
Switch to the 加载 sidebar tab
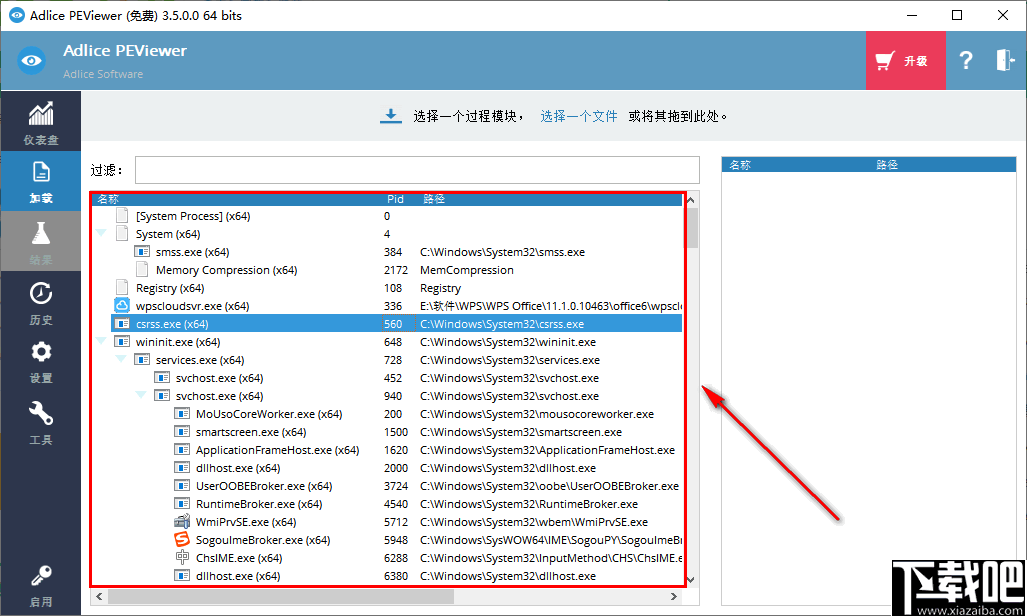41,181
